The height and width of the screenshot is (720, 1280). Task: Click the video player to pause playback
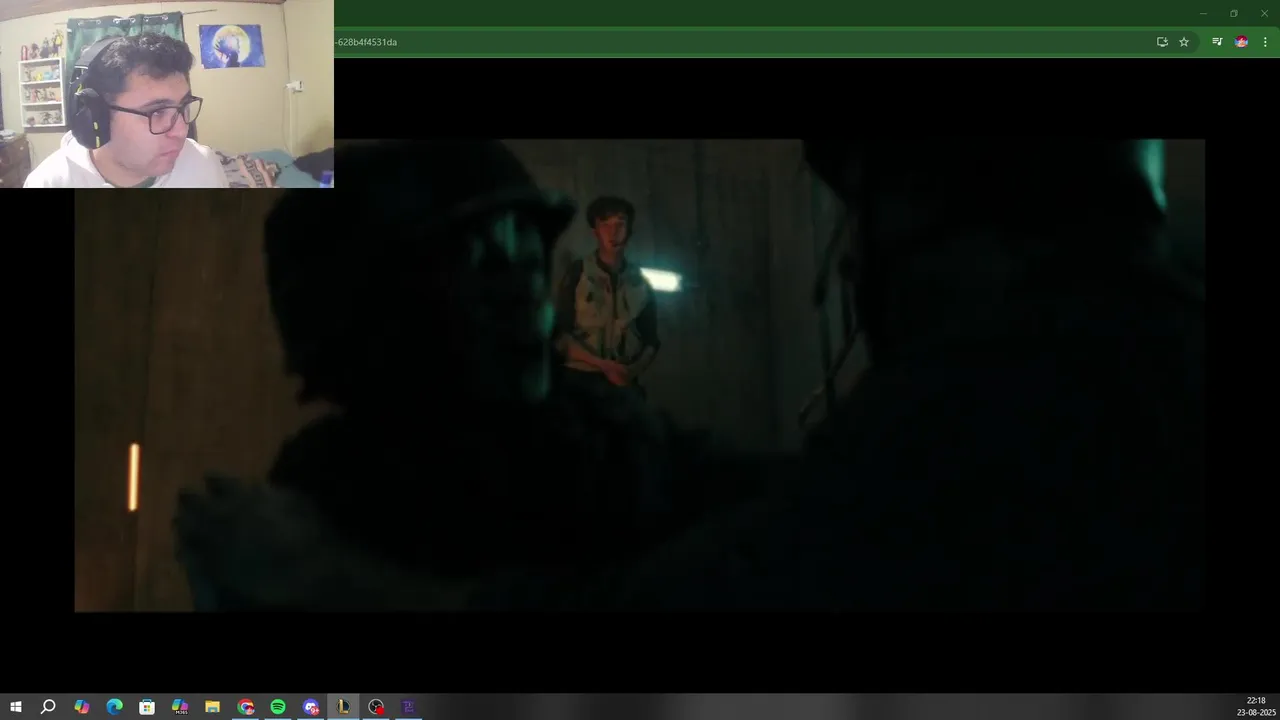640,375
